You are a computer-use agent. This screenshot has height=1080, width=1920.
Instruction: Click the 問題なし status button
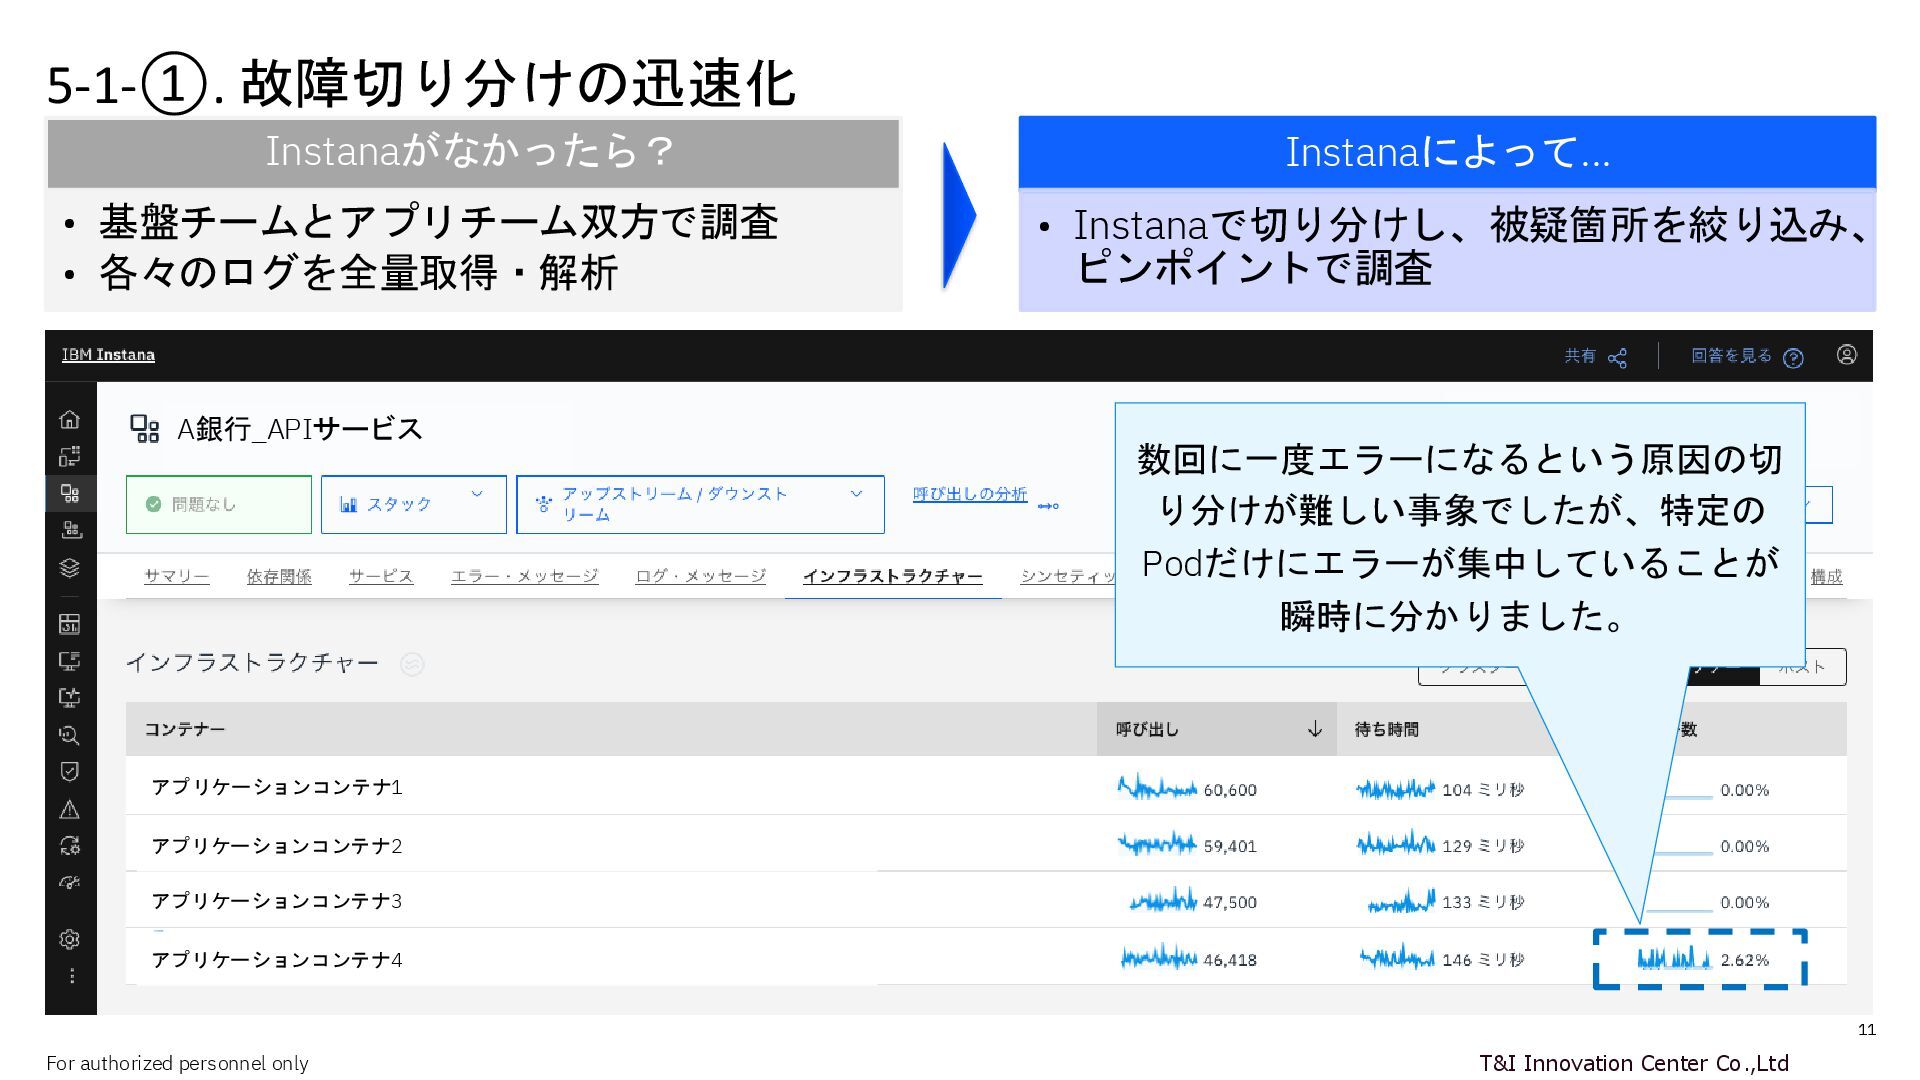pos(218,504)
